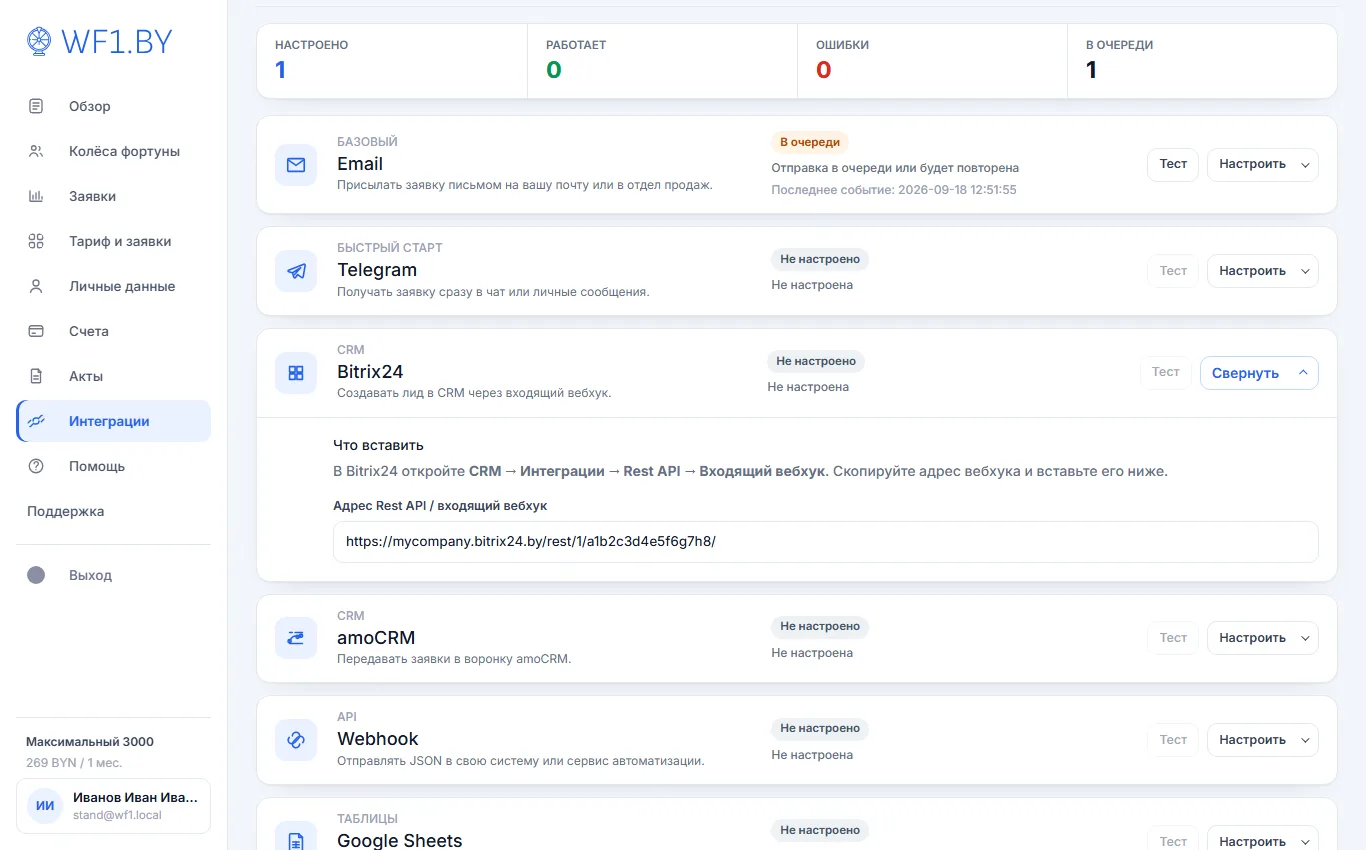Click the Email integration title
Image resolution: width=1366 pixels, height=850 pixels.
[x=360, y=164]
